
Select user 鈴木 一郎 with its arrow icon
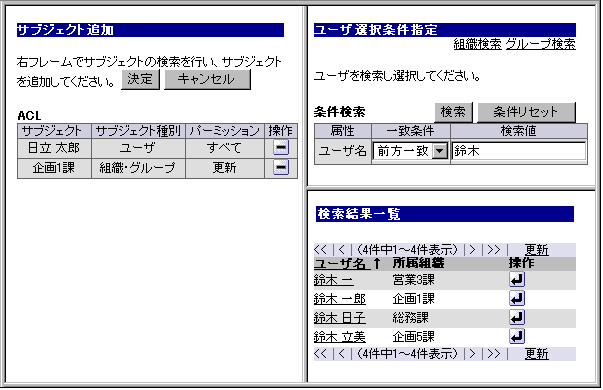pyautogui.click(x=517, y=298)
